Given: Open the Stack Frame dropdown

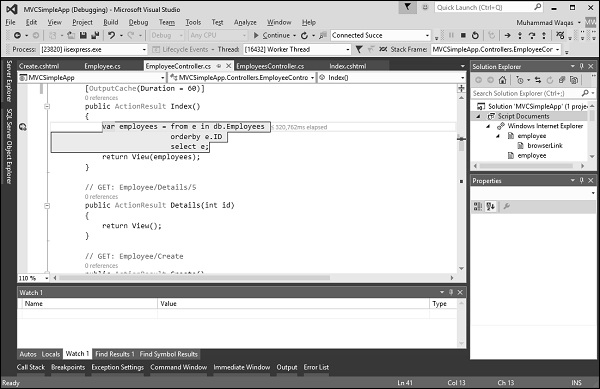Looking at the screenshot, I should 558,49.
